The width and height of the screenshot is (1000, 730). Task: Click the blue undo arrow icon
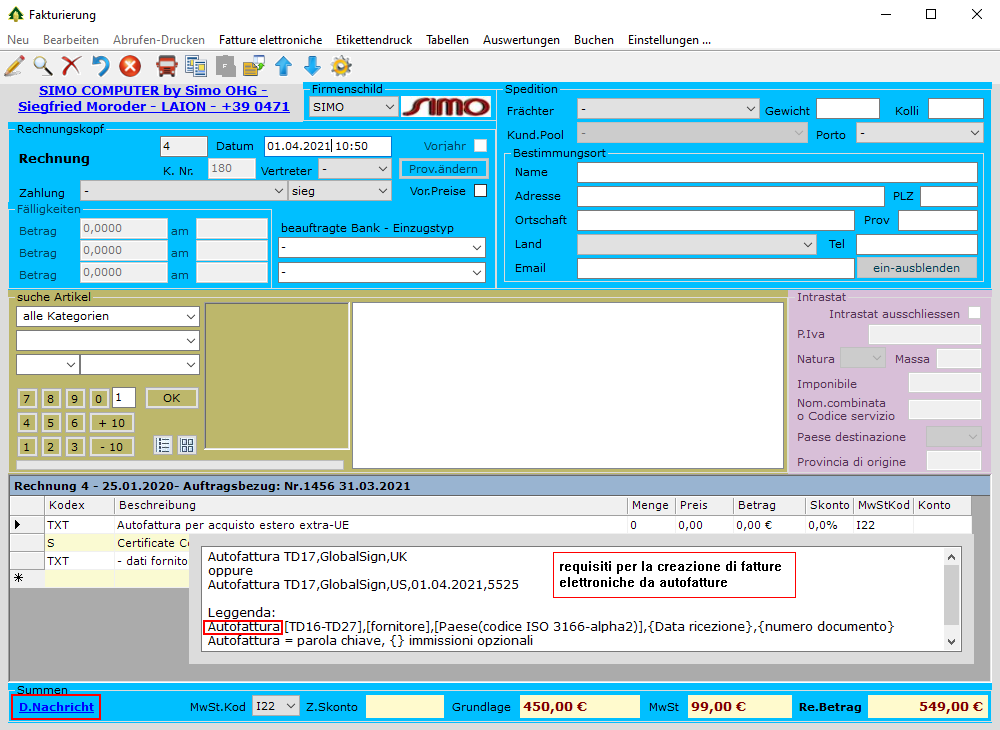(x=100, y=66)
